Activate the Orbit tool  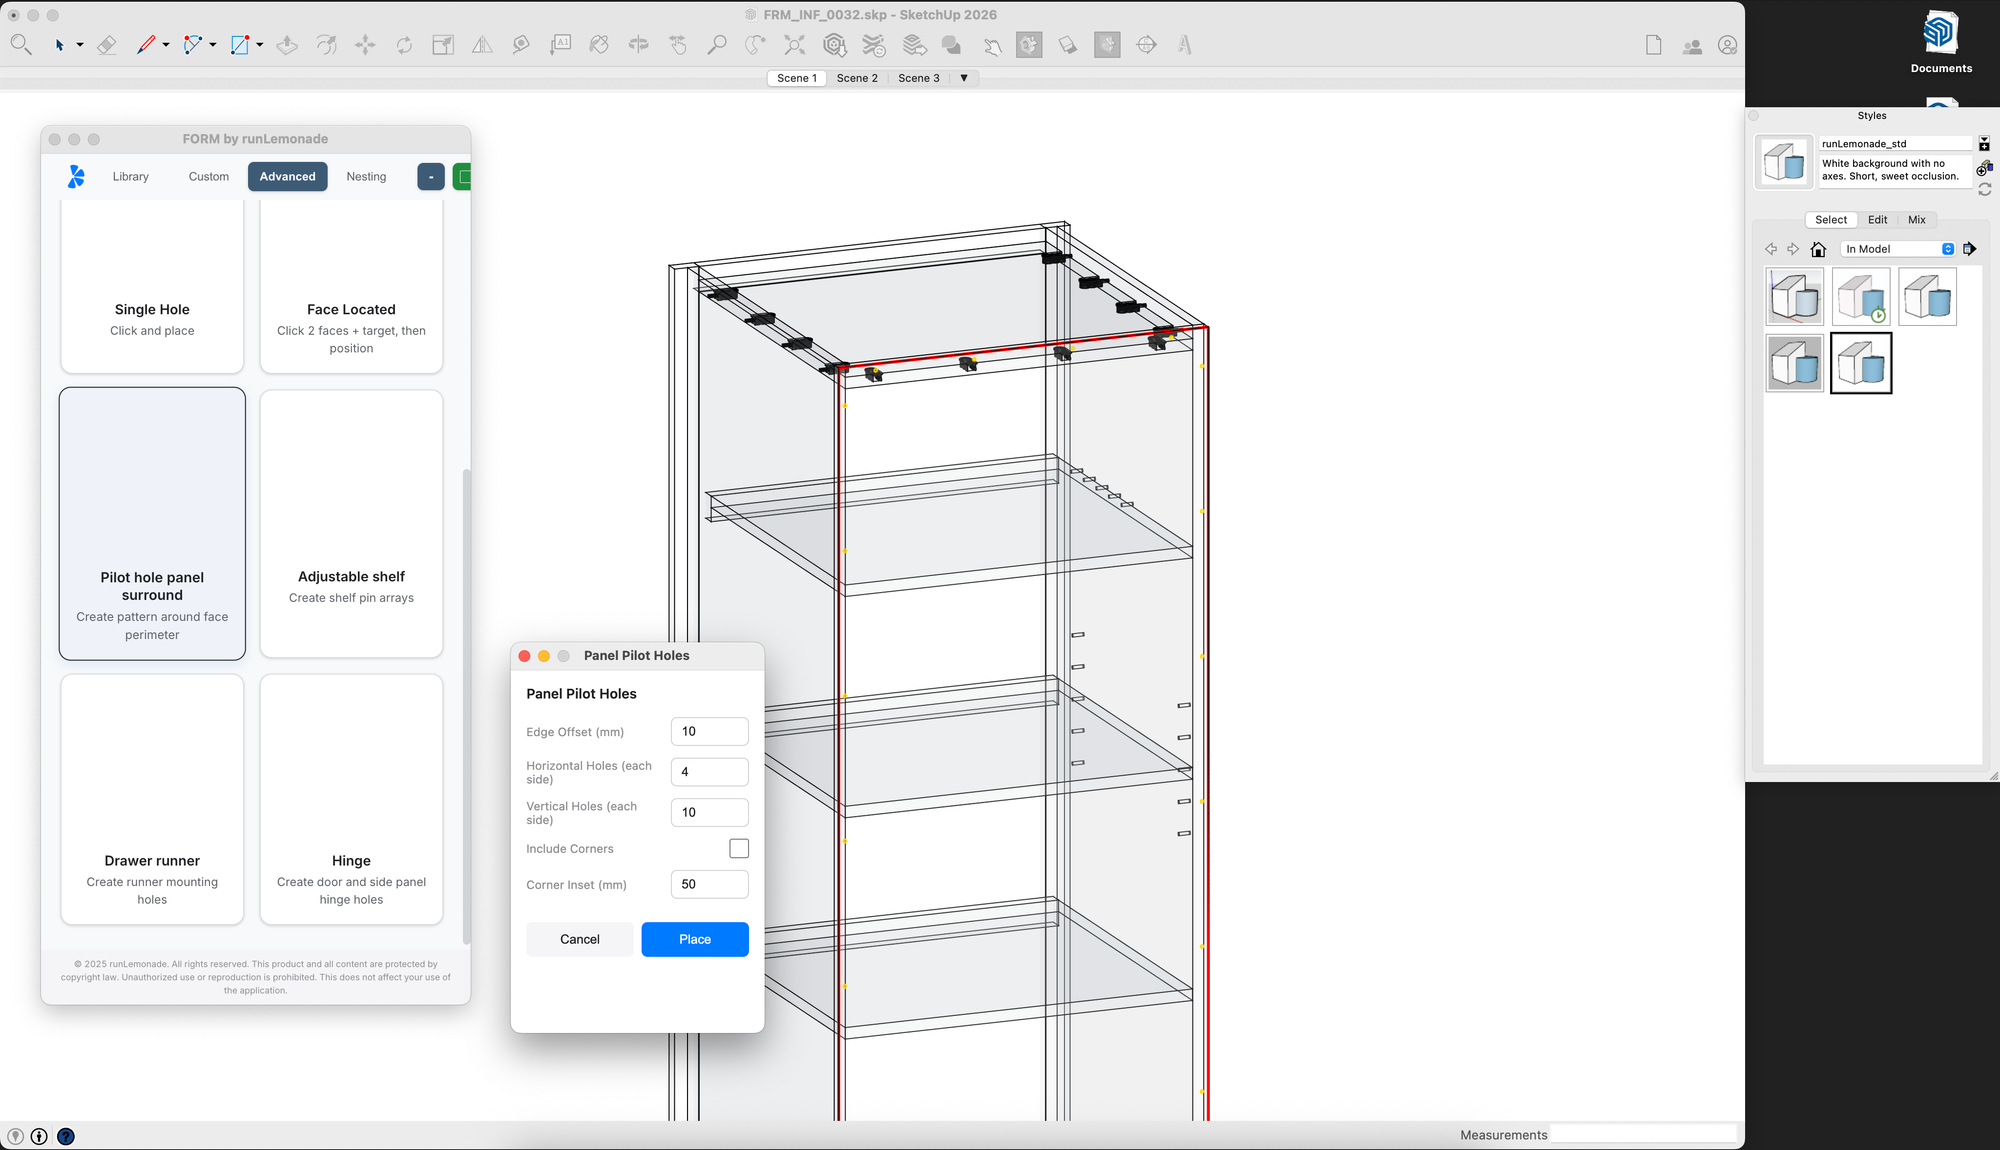638,45
